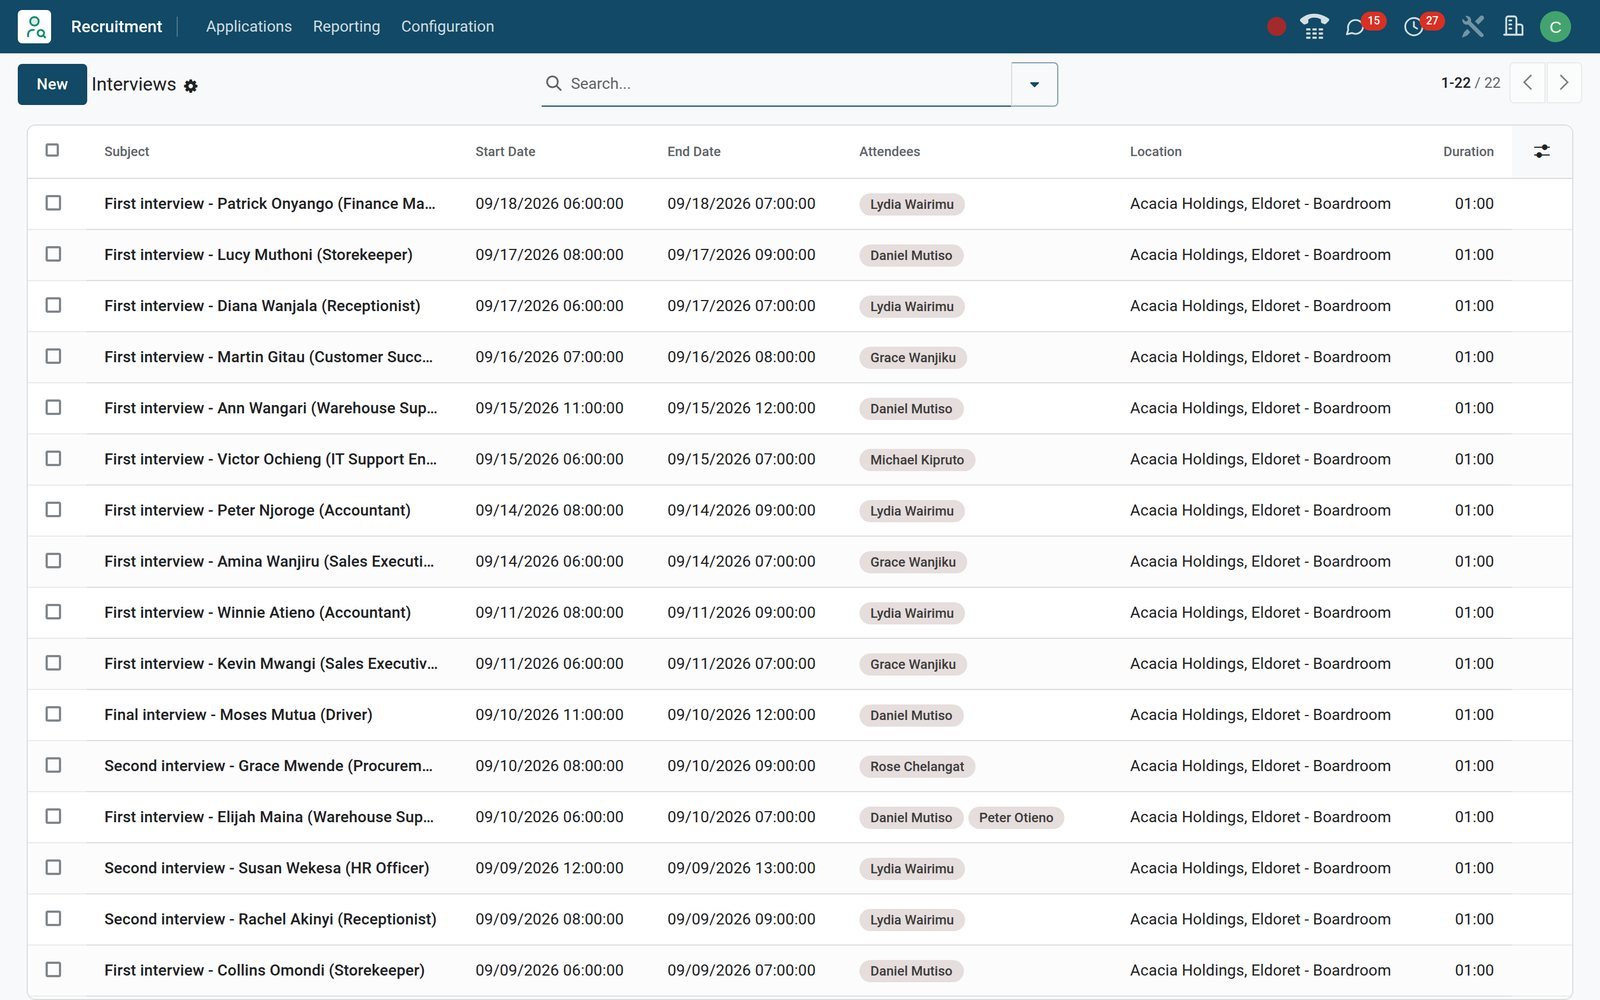Select the Moses Mutua row checkbox

click(53, 714)
